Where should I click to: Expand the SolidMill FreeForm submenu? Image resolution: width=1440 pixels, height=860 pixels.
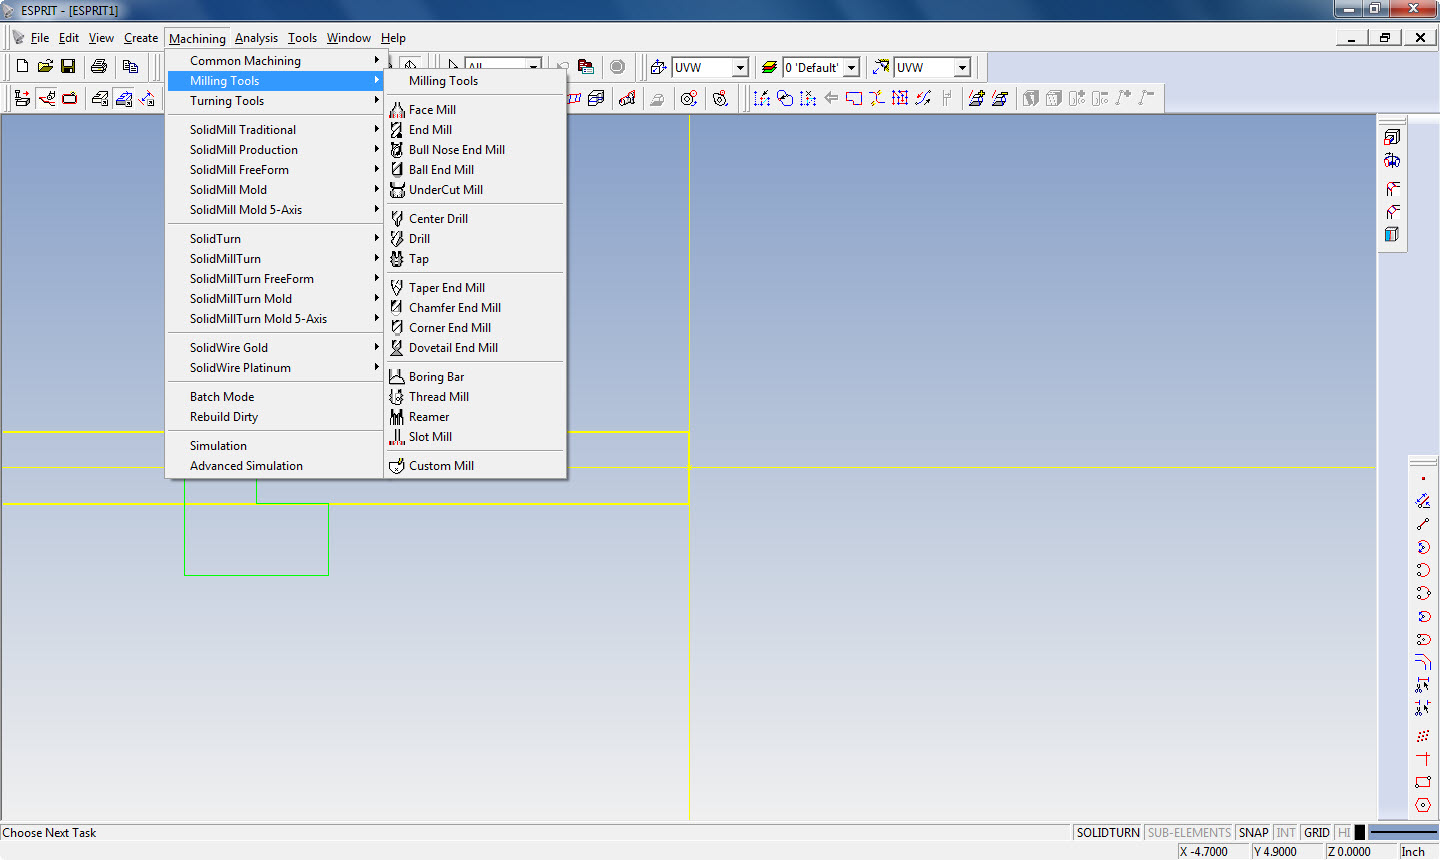point(276,170)
